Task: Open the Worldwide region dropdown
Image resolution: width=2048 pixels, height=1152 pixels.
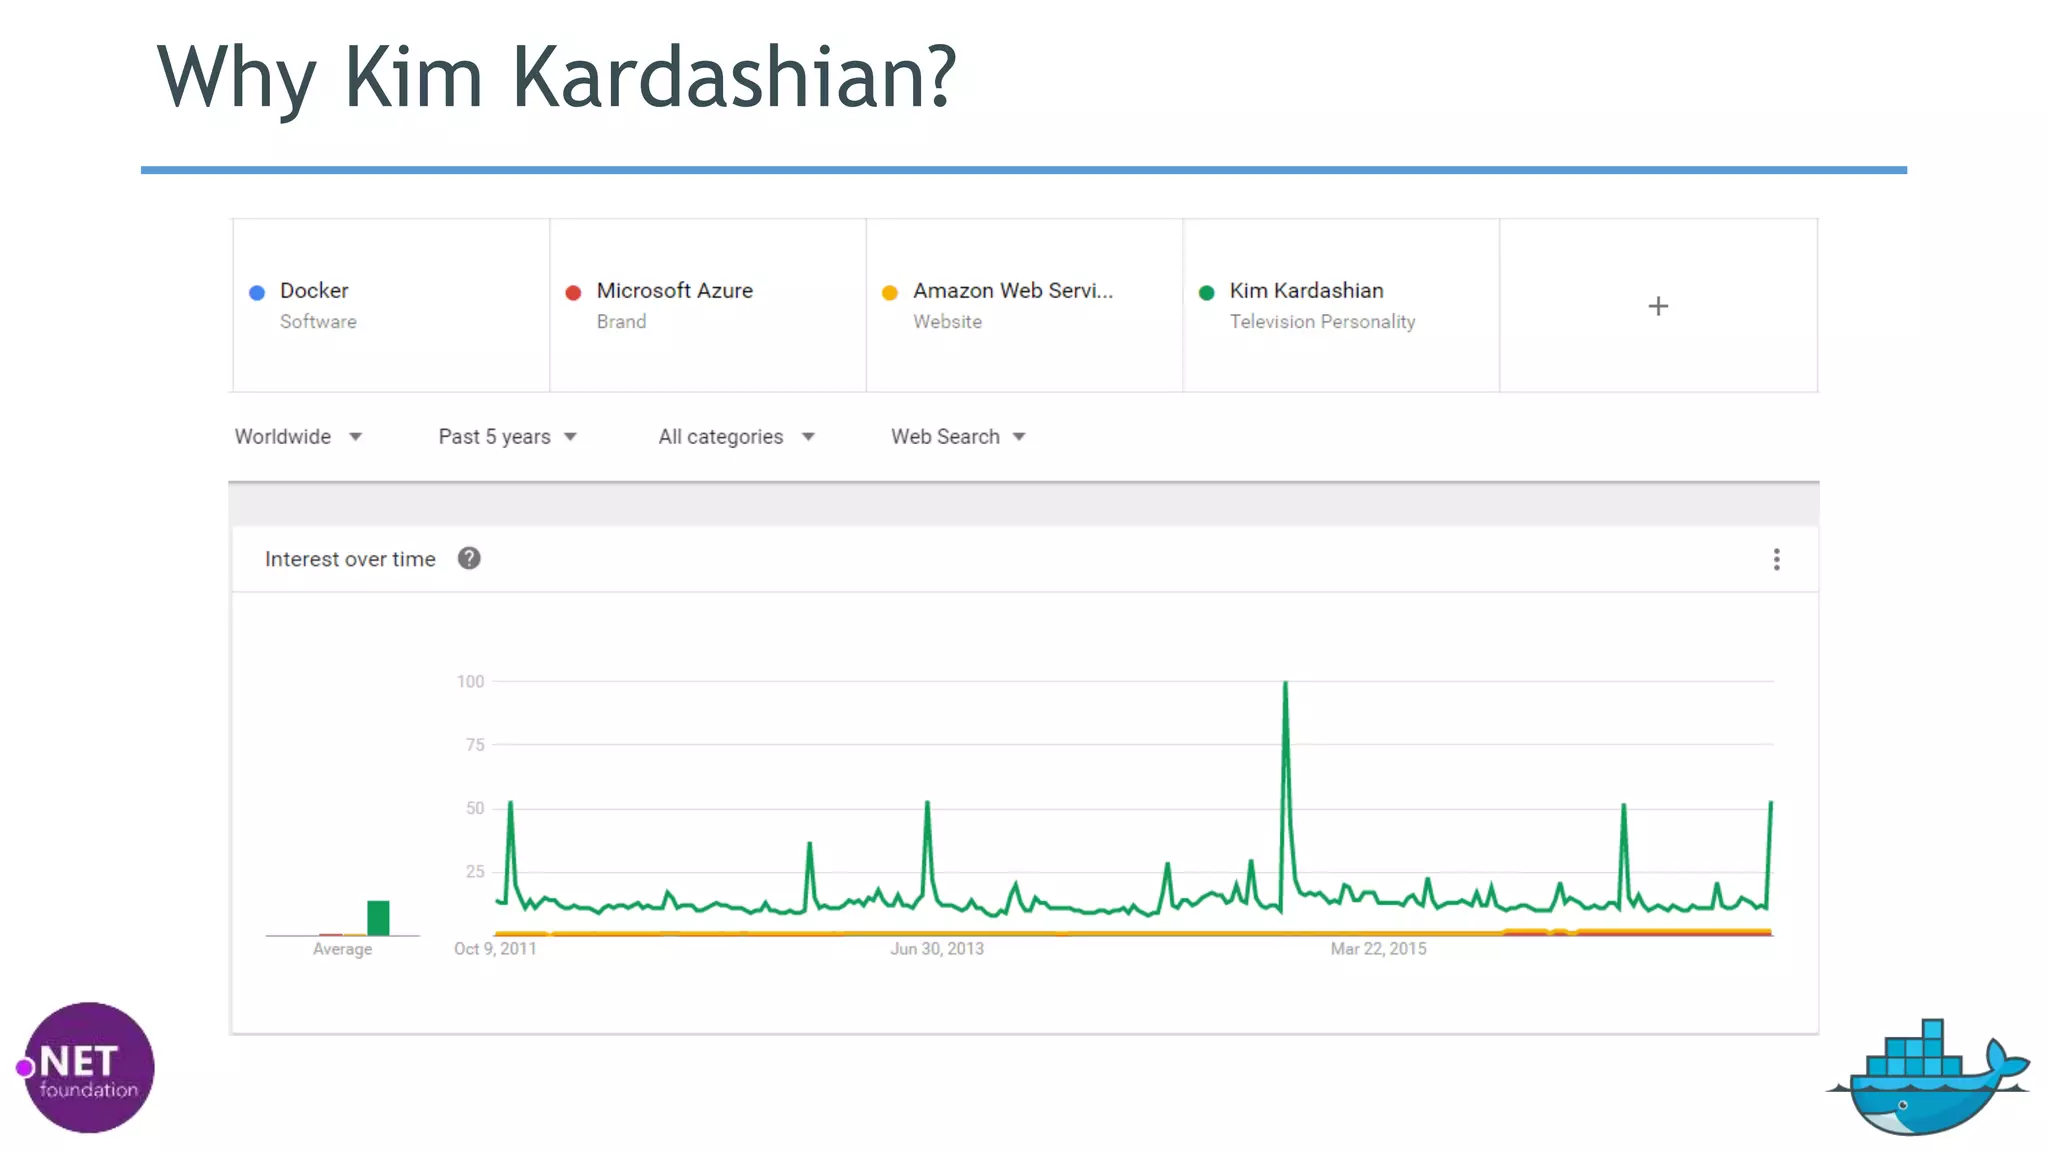Action: [298, 437]
